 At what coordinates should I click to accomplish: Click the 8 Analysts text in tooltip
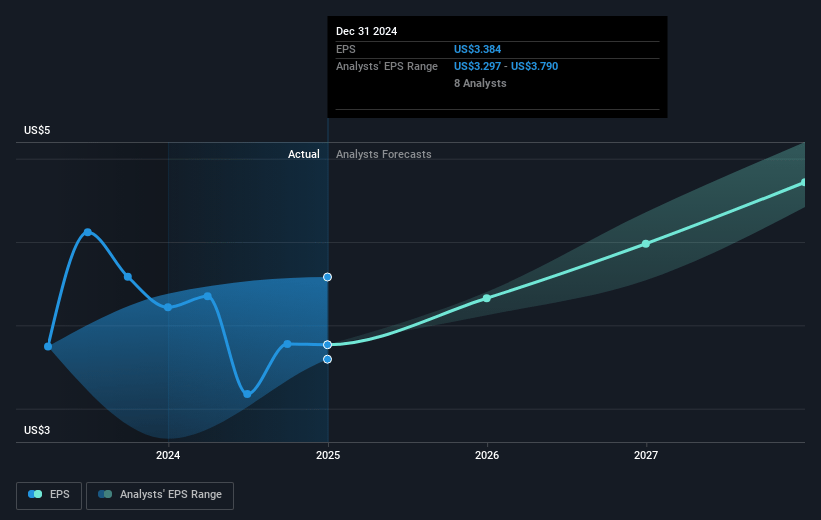coord(480,83)
